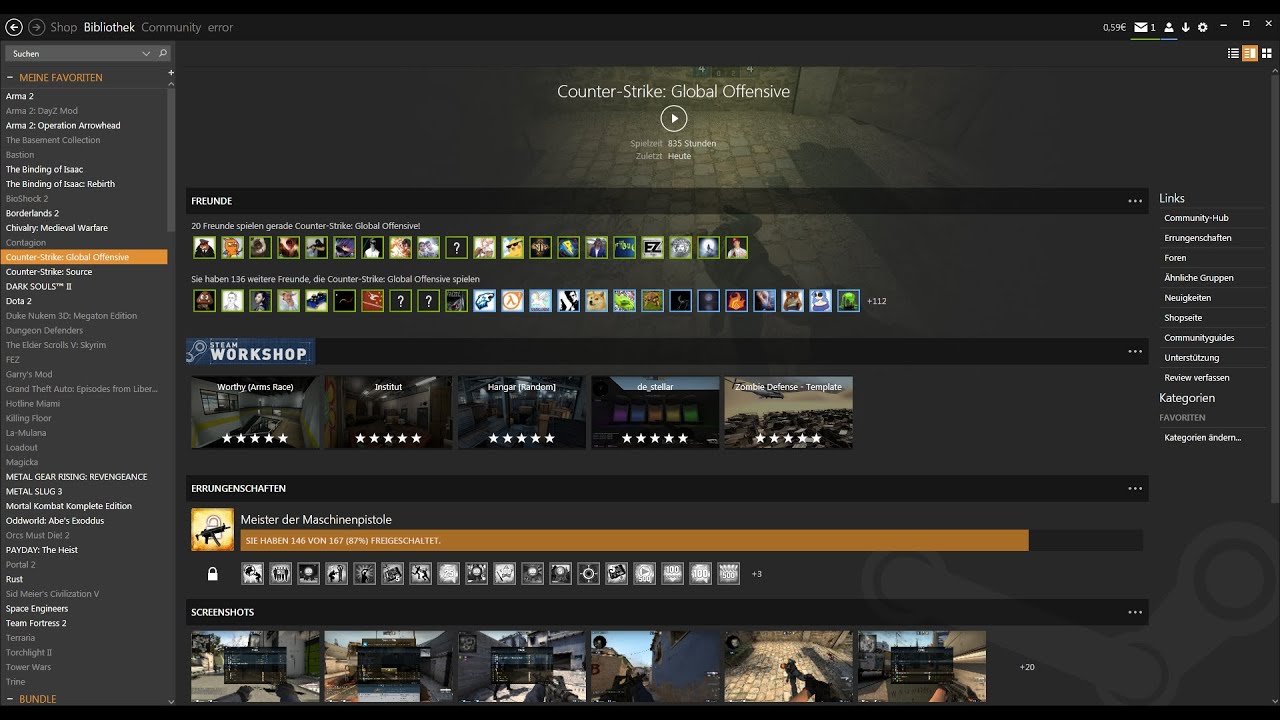Image resolution: width=1280 pixels, height=720 pixels.
Task: Show the +112 more friends
Action: (876, 301)
